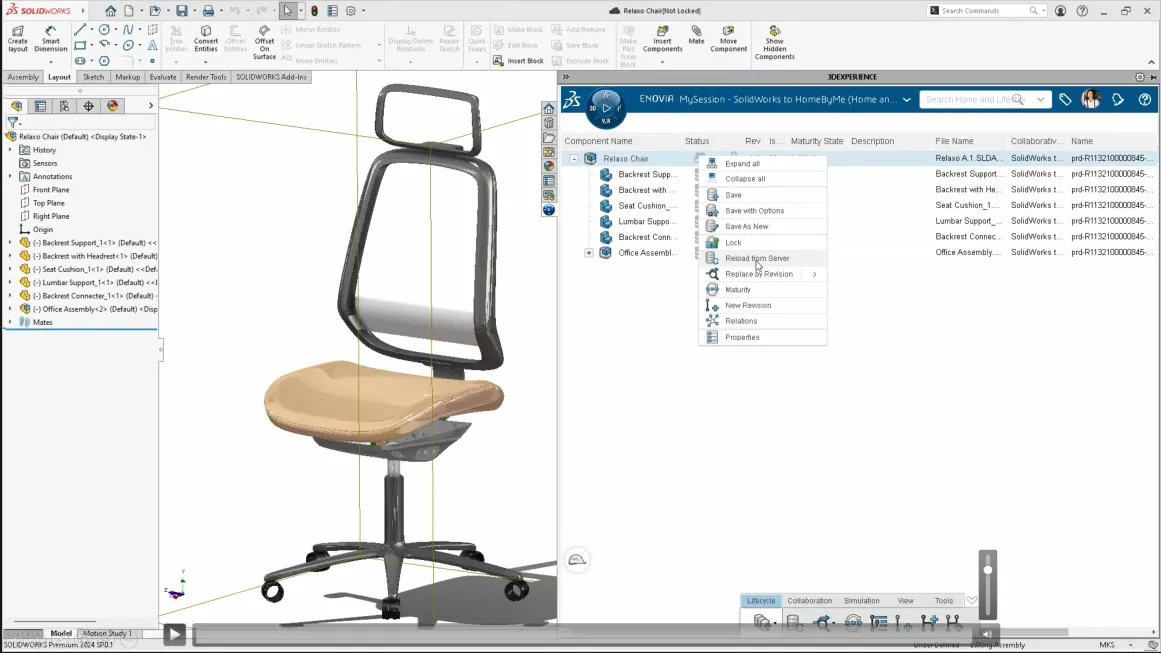Mute the video using speaker icon

[x=986, y=633]
